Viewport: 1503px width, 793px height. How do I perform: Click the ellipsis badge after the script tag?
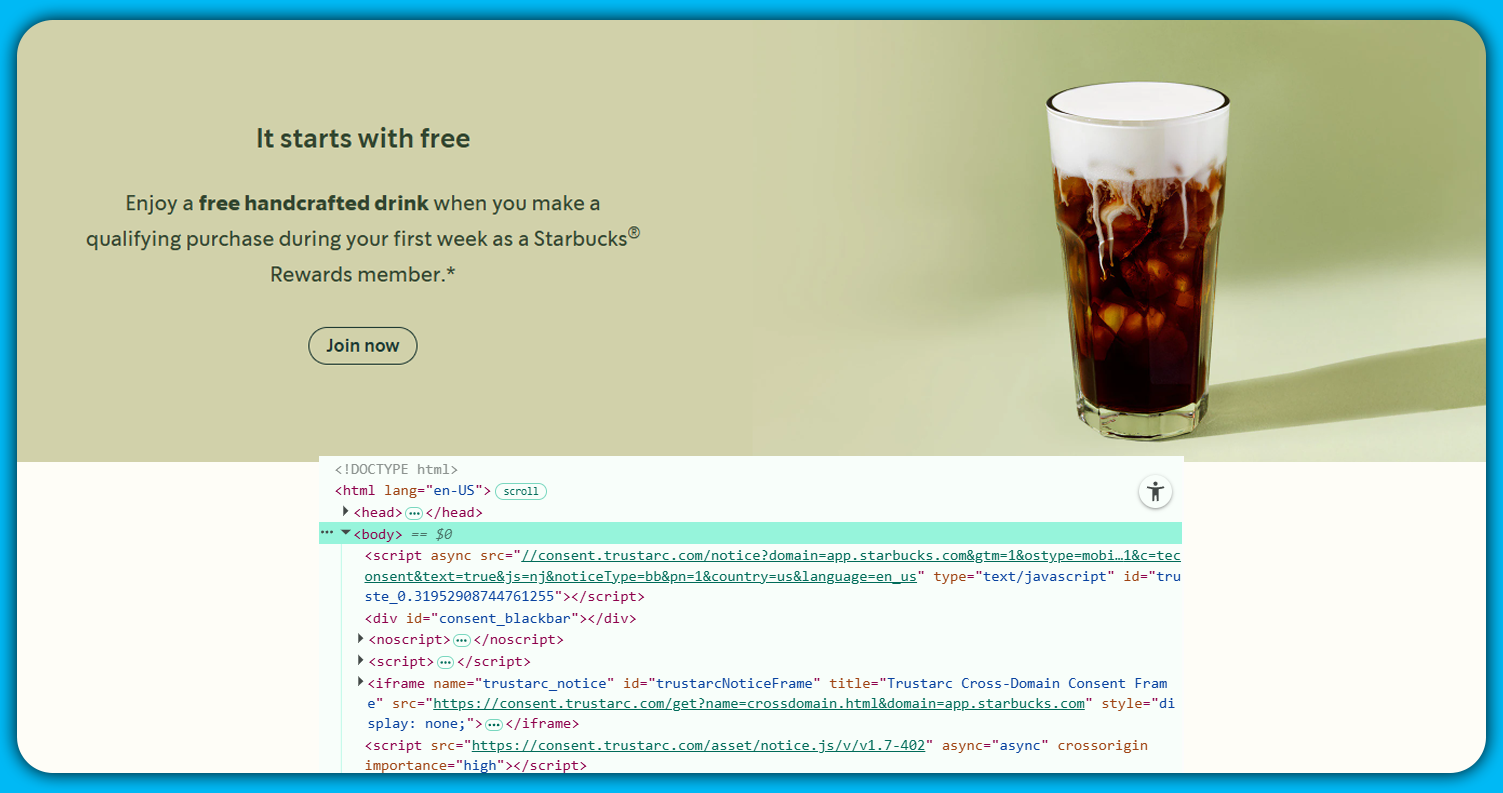pyautogui.click(x=445, y=662)
